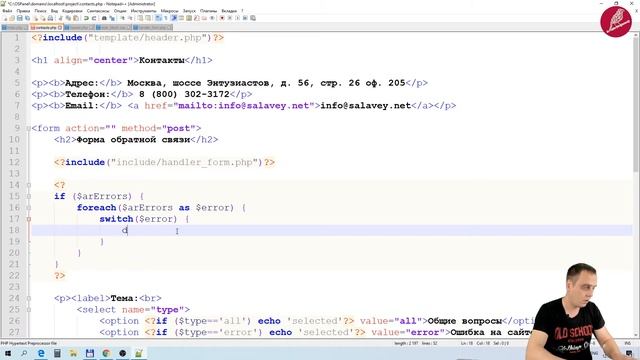Click 'Форма обратной связи' text on line 10
The height and width of the screenshot is (360, 640).
pyautogui.click(x=133, y=140)
